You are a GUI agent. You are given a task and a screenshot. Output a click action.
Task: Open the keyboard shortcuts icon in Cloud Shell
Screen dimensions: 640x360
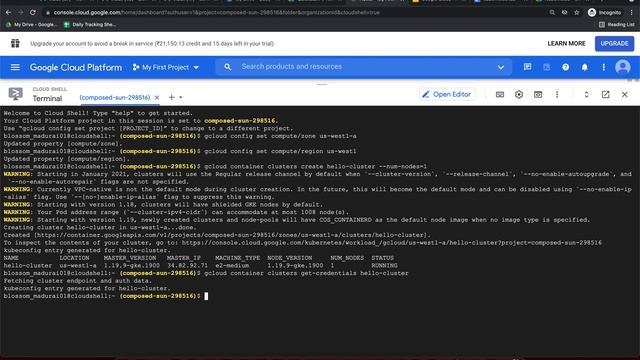tap(500, 95)
